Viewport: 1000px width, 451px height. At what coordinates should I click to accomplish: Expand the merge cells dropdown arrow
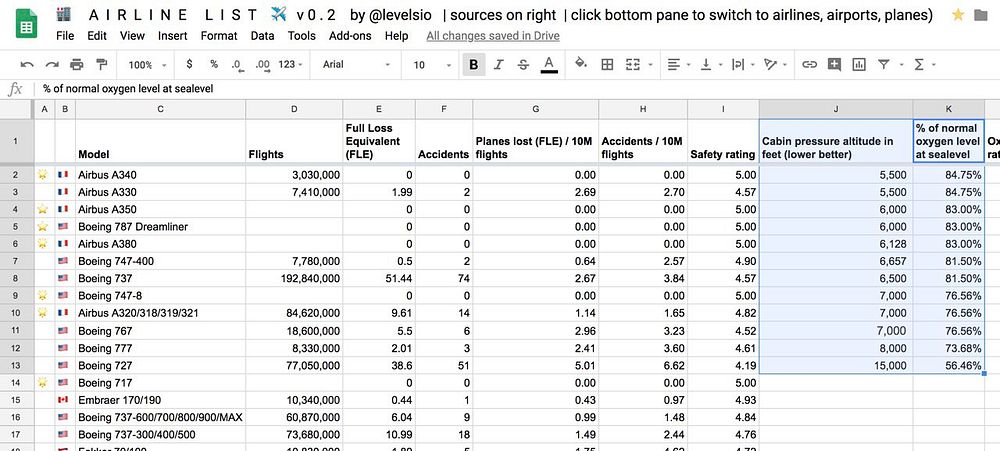651,64
